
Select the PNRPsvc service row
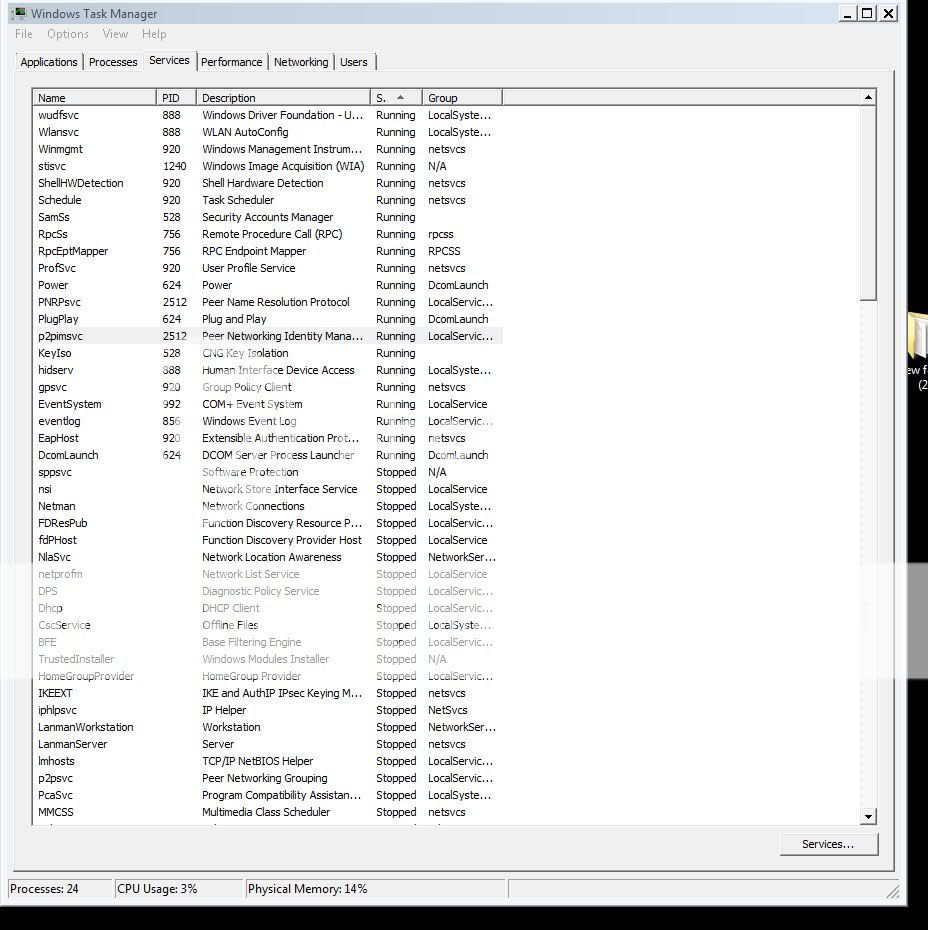(268, 302)
